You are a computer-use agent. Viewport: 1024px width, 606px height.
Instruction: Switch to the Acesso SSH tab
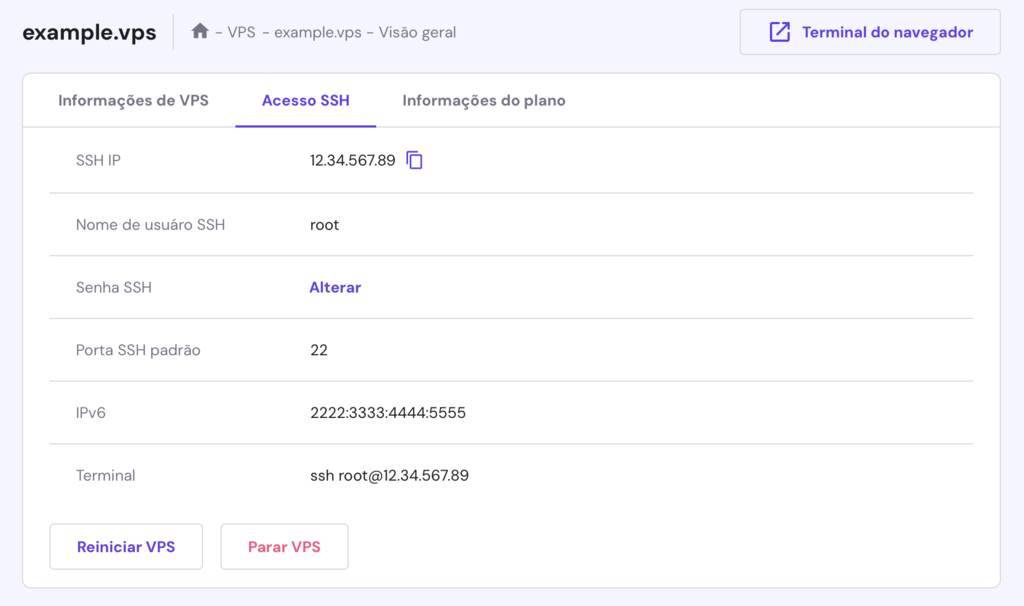(305, 100)
